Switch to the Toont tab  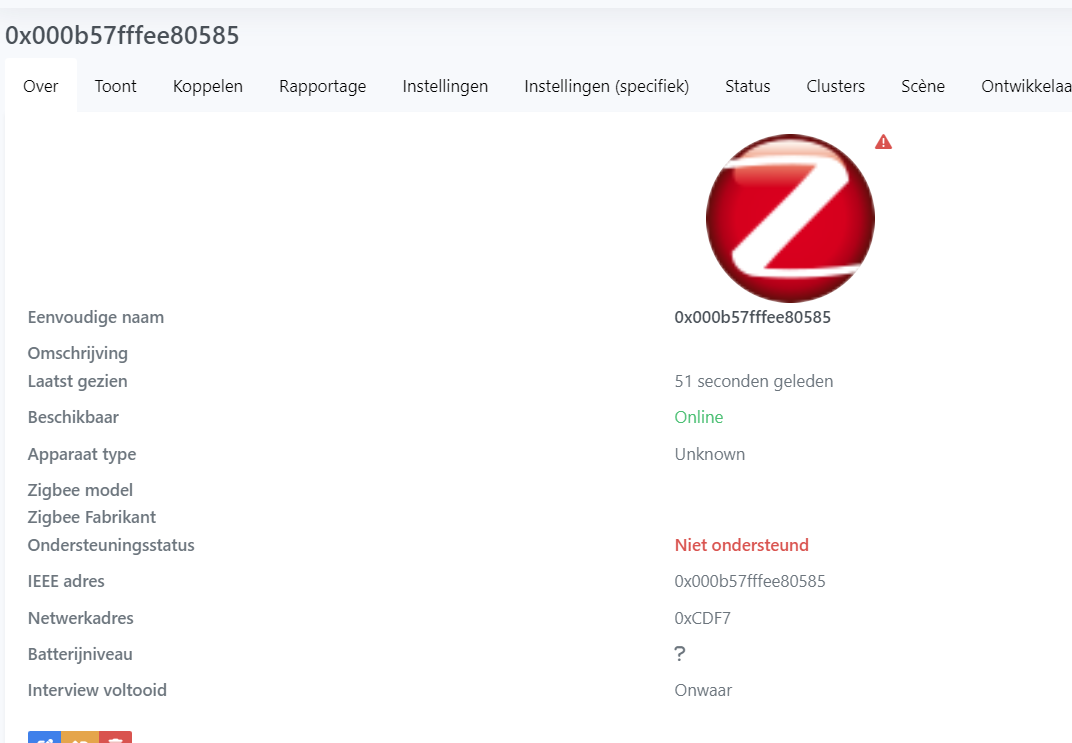point(116,86)
